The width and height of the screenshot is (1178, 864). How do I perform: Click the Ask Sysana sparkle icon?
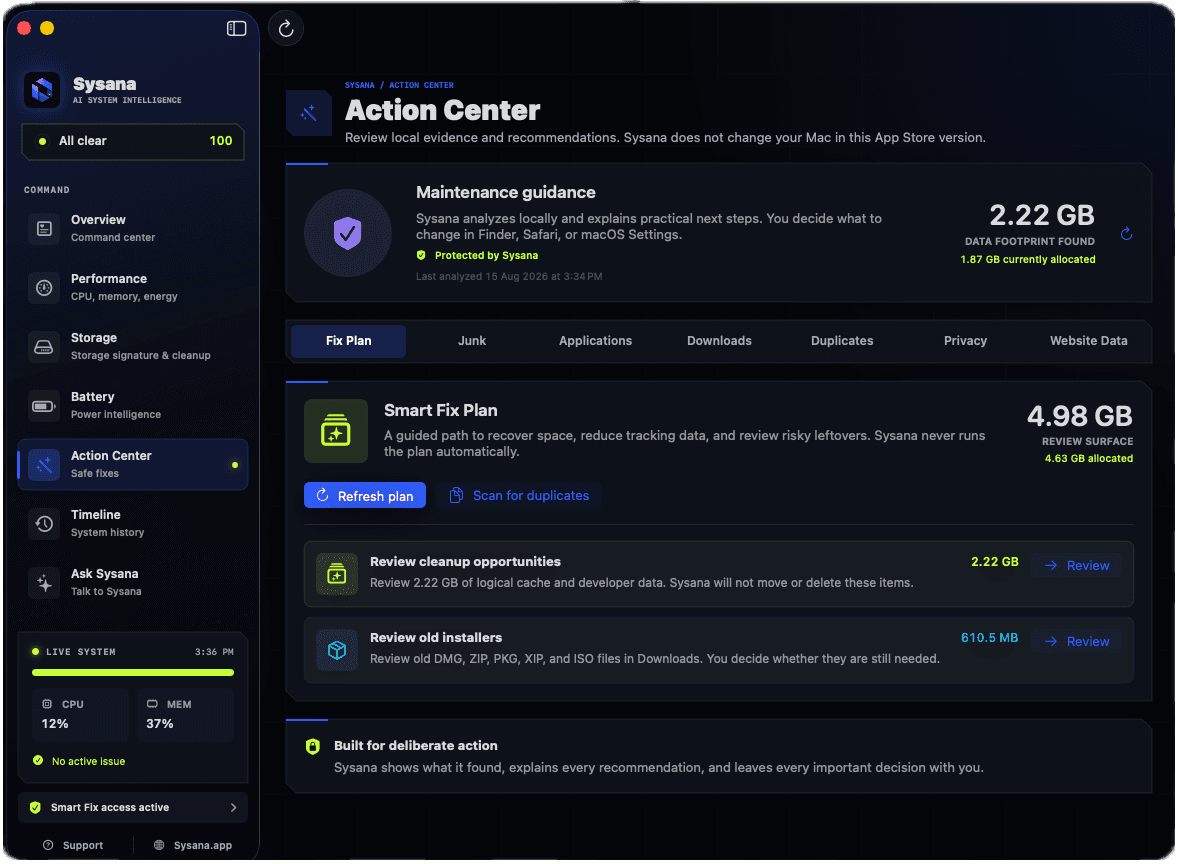coord(44,582)
